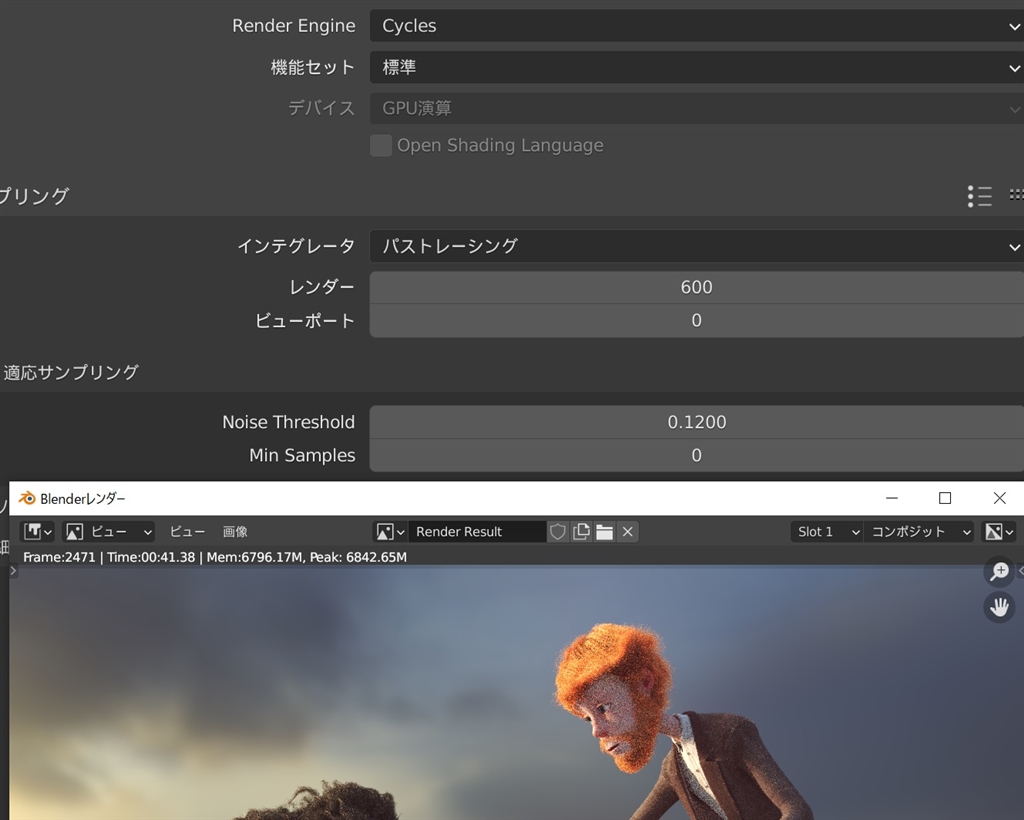The image size is (1024, 820).
Task: Expand the left toolbar arrow in render window
Action: (13, 571)
